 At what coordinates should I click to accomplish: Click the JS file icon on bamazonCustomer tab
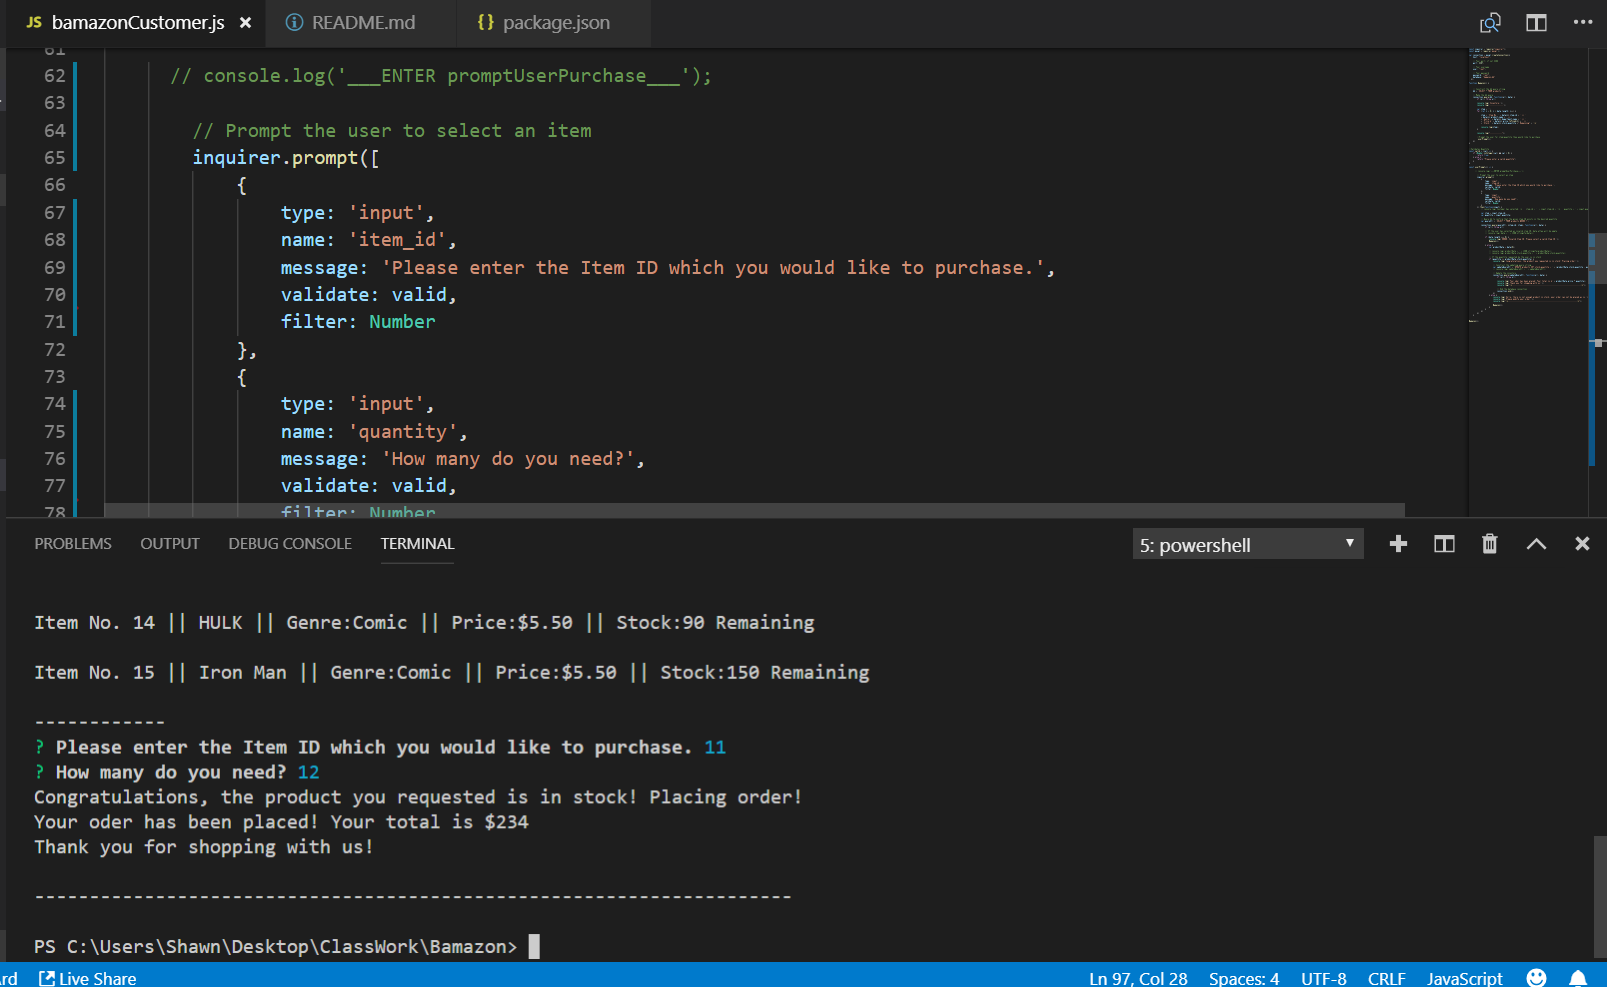click(34, 22)
